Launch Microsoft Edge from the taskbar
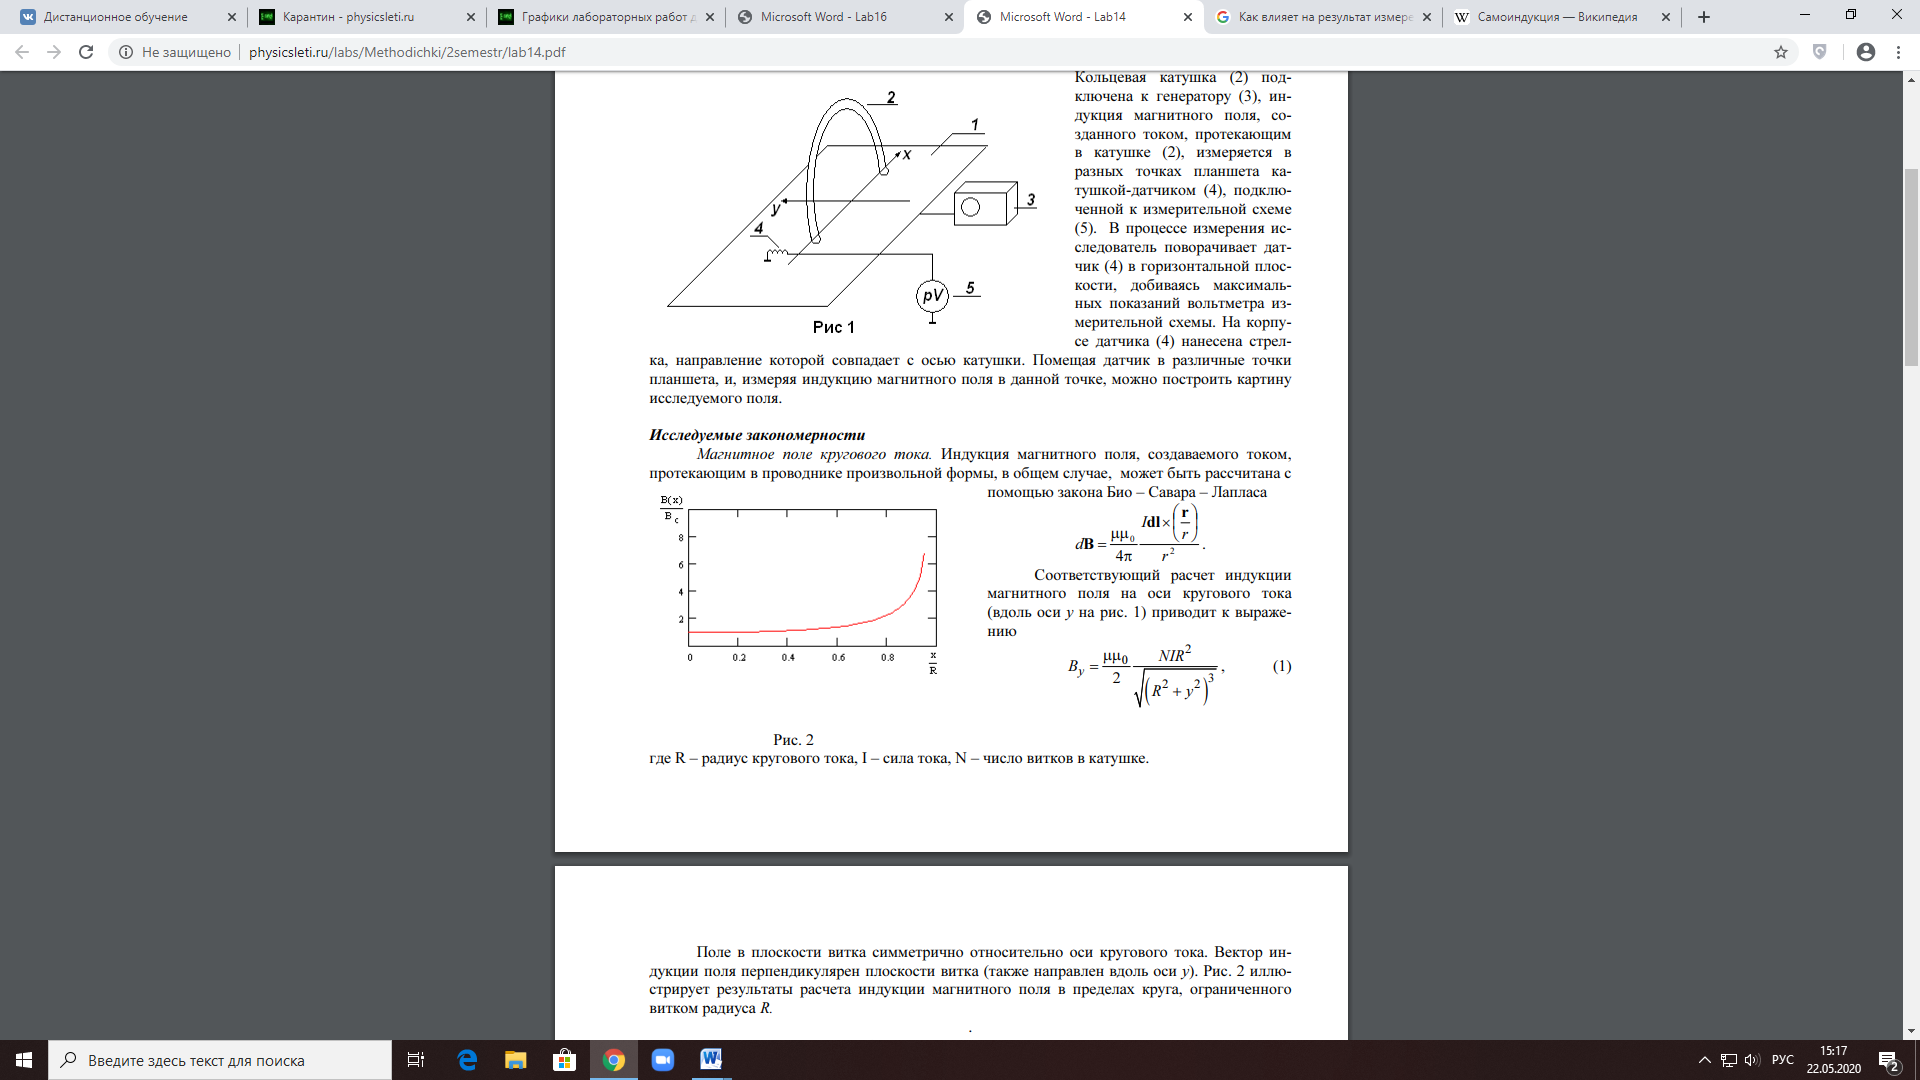The height and width of the screenshot is (1080, 1920). coord(467,1060)
